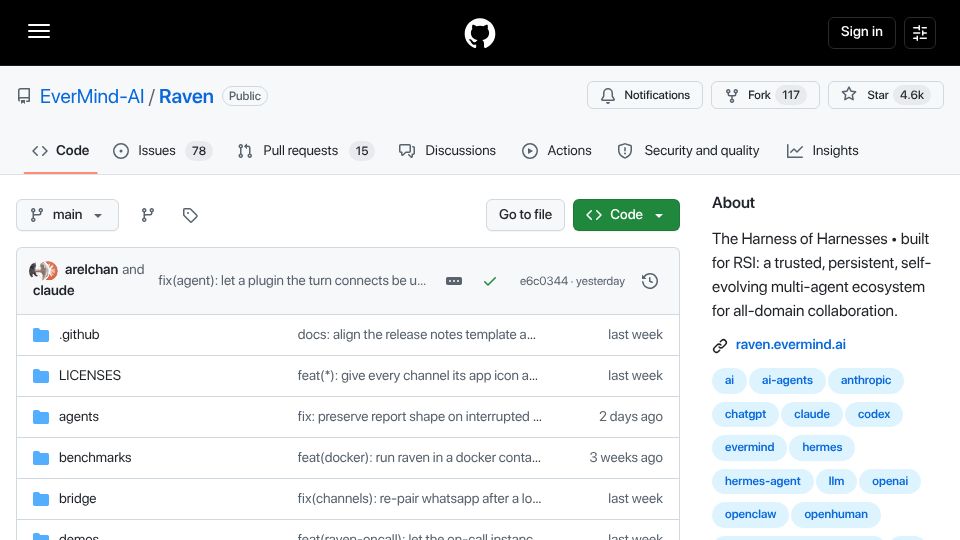Click the Go to file button
This screenshot has height=540, width=960.
(x=525, y=215)
